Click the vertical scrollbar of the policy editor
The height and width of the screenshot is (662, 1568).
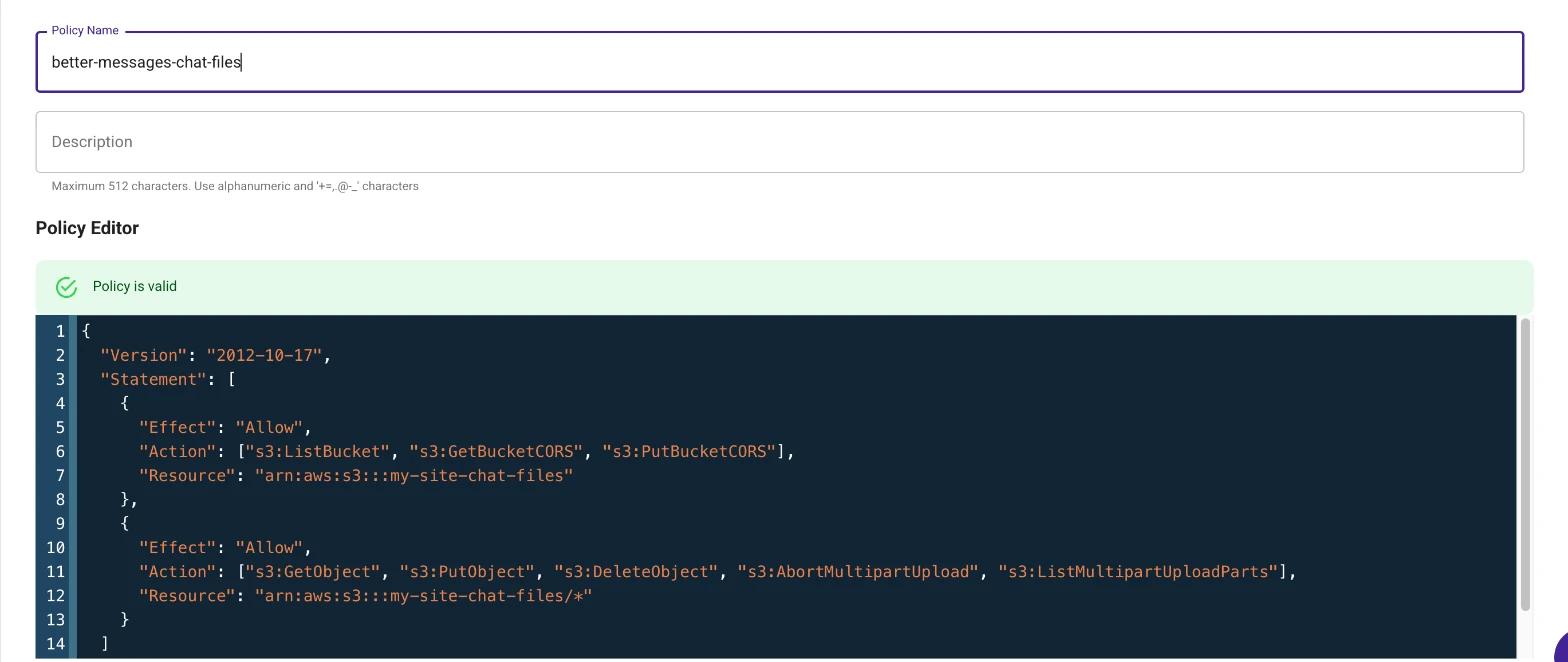(x=1525, y=464)
